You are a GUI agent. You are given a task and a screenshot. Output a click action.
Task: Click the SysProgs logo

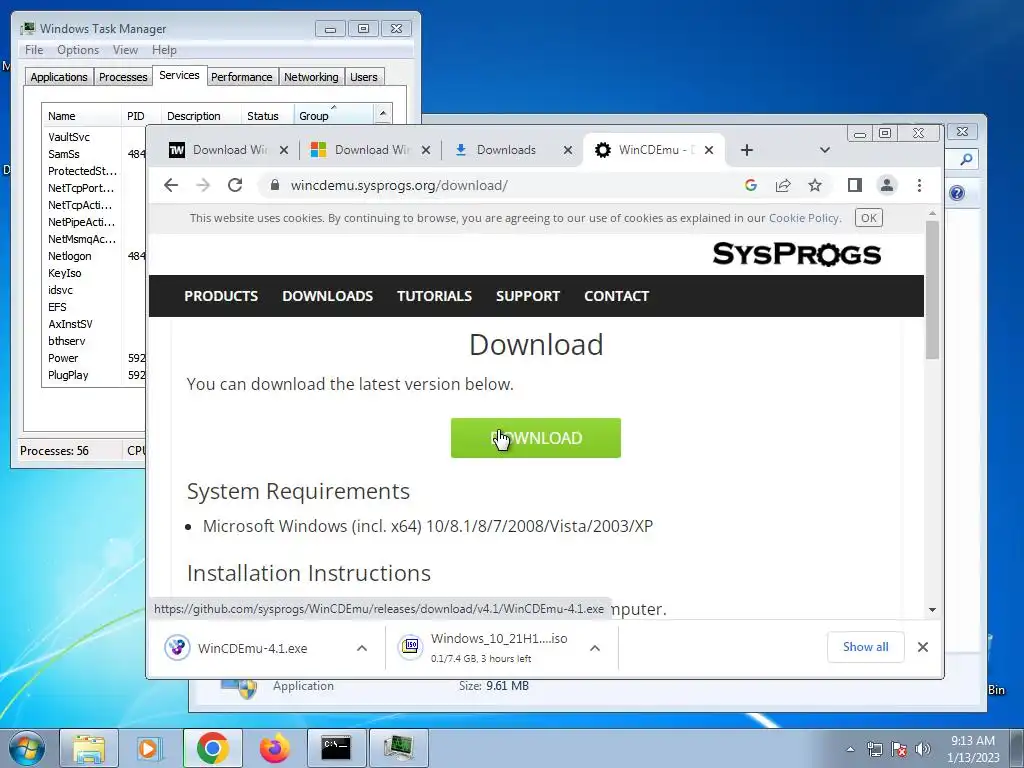coord(797,254)
